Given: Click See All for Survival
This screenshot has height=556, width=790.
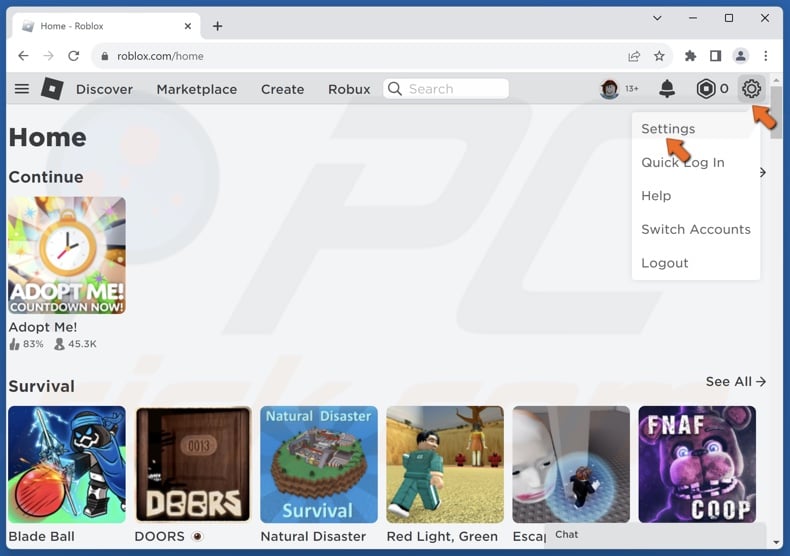Looking at the screenshot, I should [x=735, y=381].
